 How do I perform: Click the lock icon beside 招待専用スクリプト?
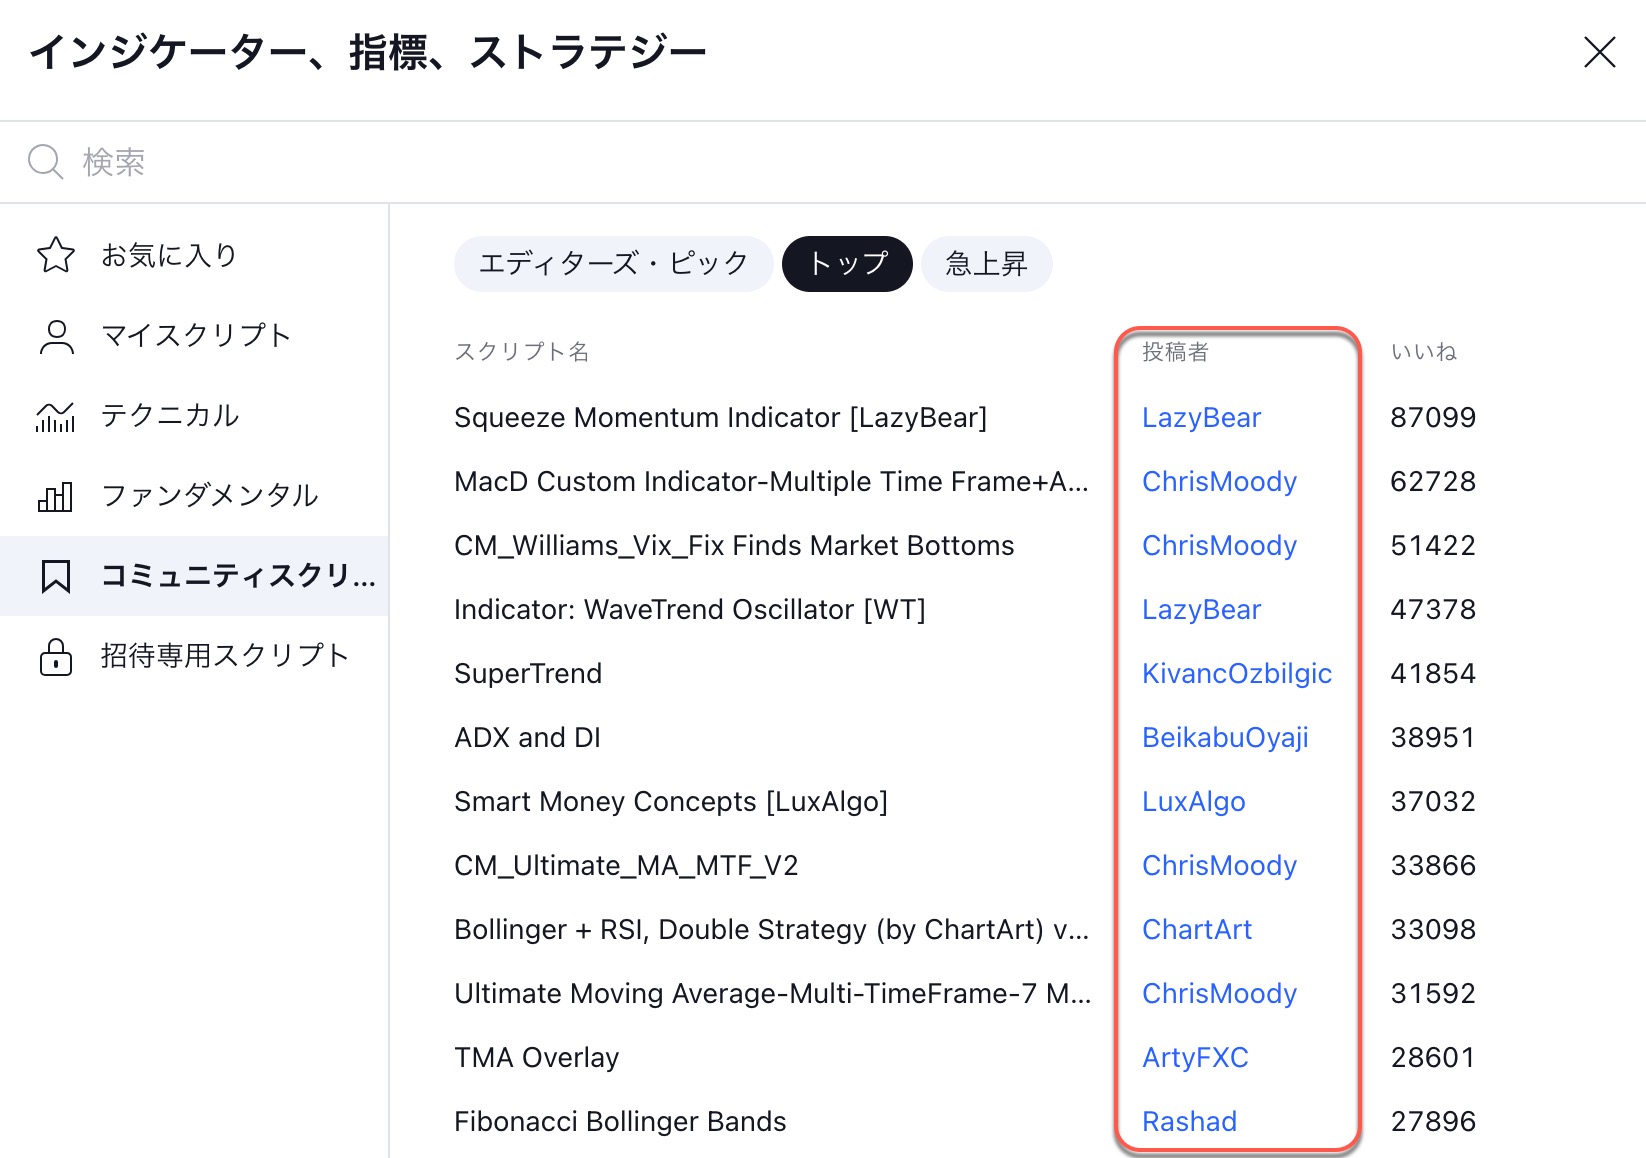56,656
